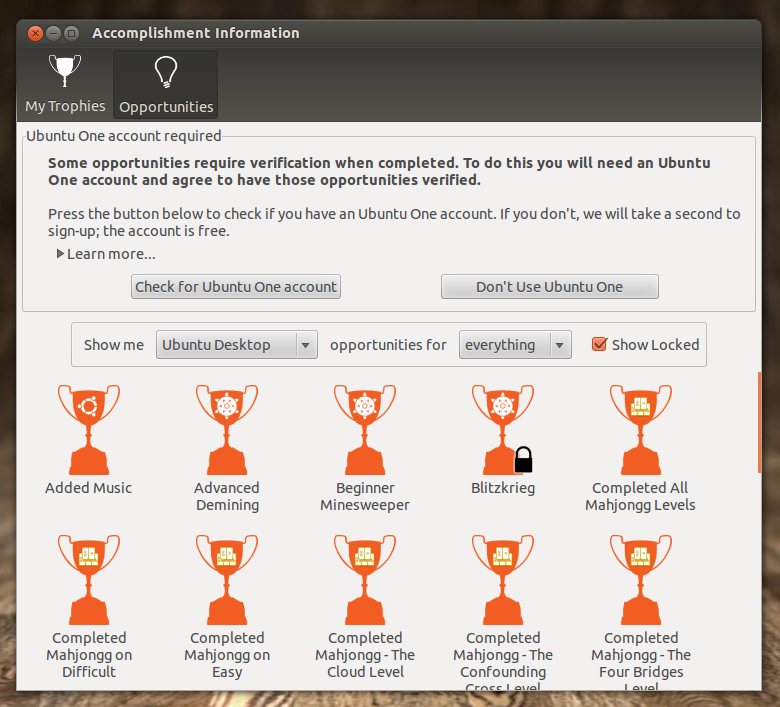Image resolution: width=780 pixels, height=707 pixels.
Task: Click 'Completed Mahjongg - The Cloud Level' label
Action: click(x=365, y=654)
